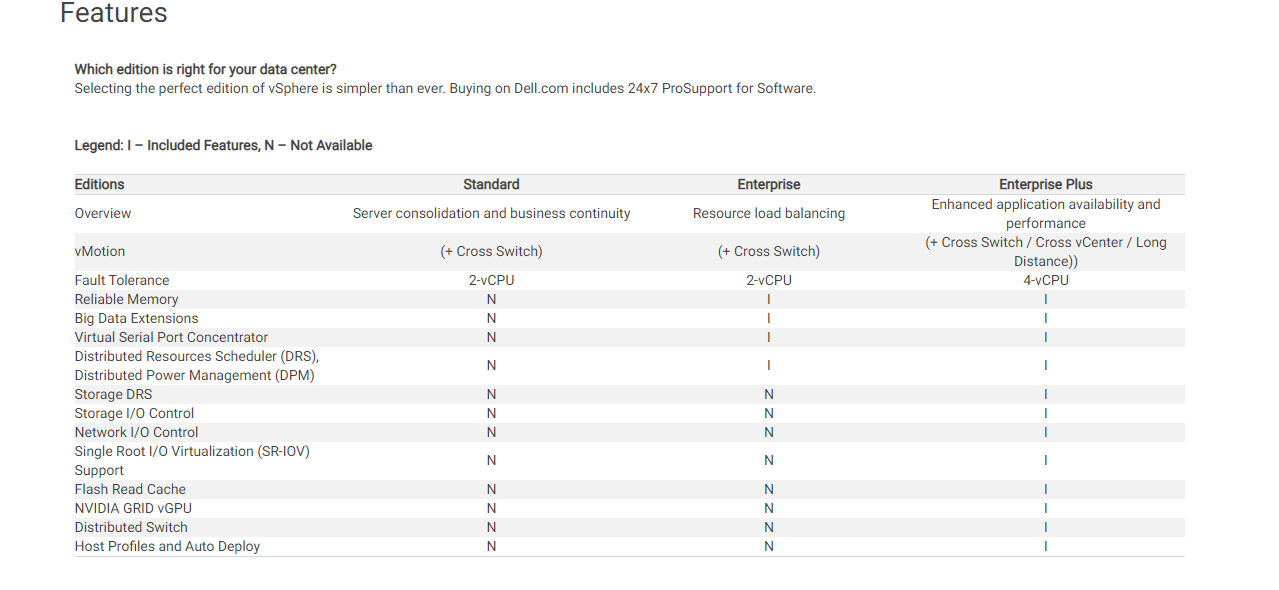Image resolution: width=1279 pixels, height=590 pixels.
Task: Click the Legend line above the table
Action: click(223, 145)
